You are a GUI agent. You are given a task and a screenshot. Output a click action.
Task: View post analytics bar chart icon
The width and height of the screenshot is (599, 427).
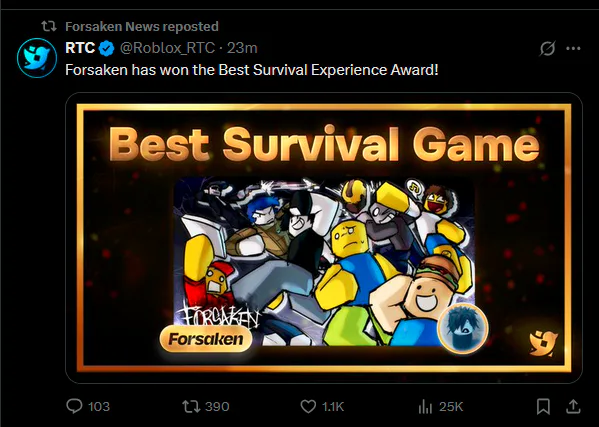pyautogui.click(x=425, y=406)
